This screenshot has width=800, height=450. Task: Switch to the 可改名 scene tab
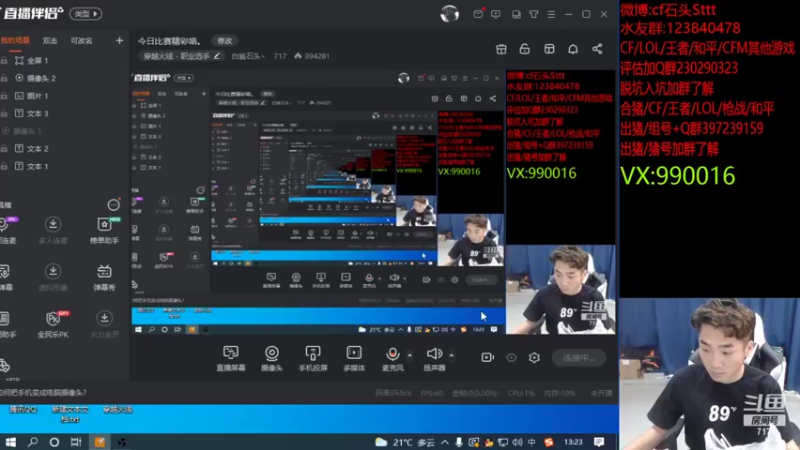tap(81, 41)
